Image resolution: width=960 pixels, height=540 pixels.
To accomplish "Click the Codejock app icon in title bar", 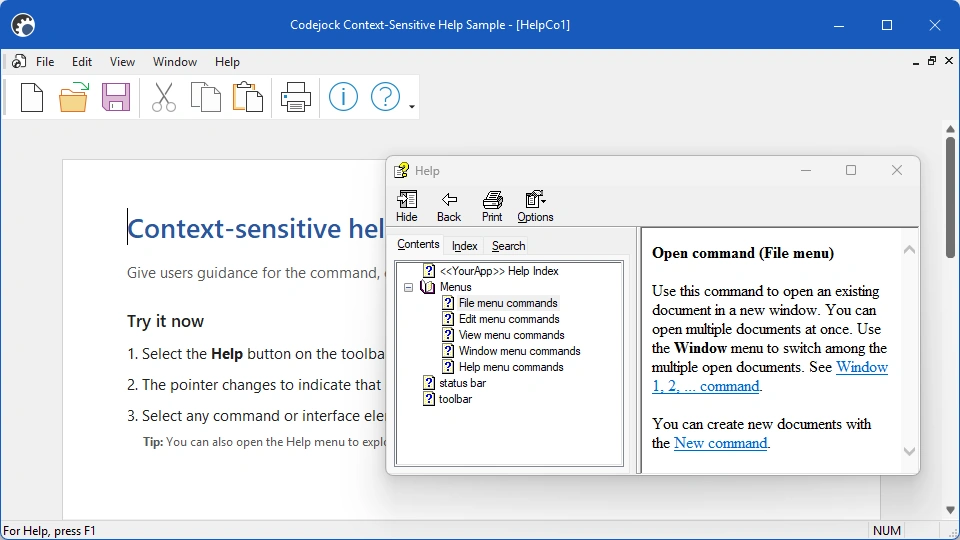I will tap(23, 25).
